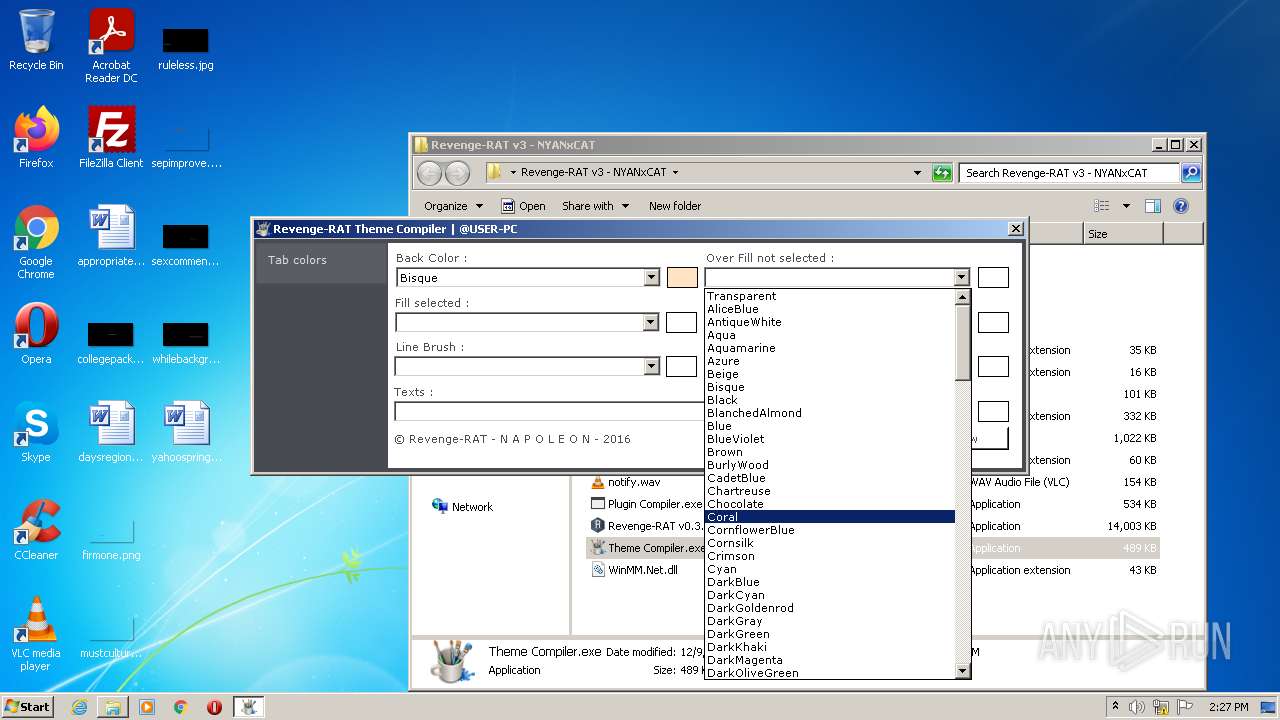Image resolution: width=1280 pixels, height=720 pixels.
Task: Select Coral in the color list
Action: click(830, 517)
